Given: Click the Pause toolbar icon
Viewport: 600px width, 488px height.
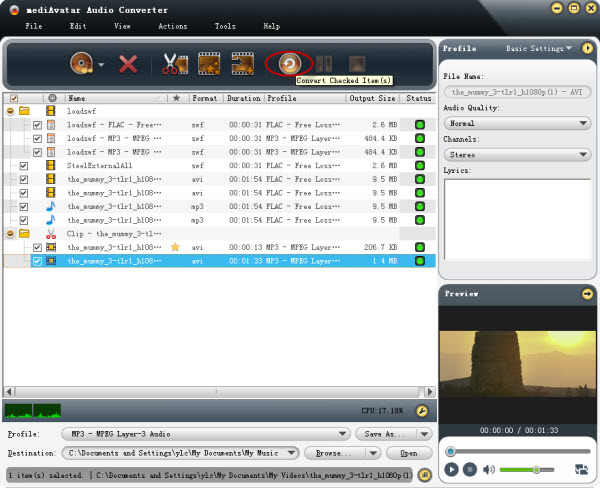Looking at the screenshot, I should coord(324,64).
